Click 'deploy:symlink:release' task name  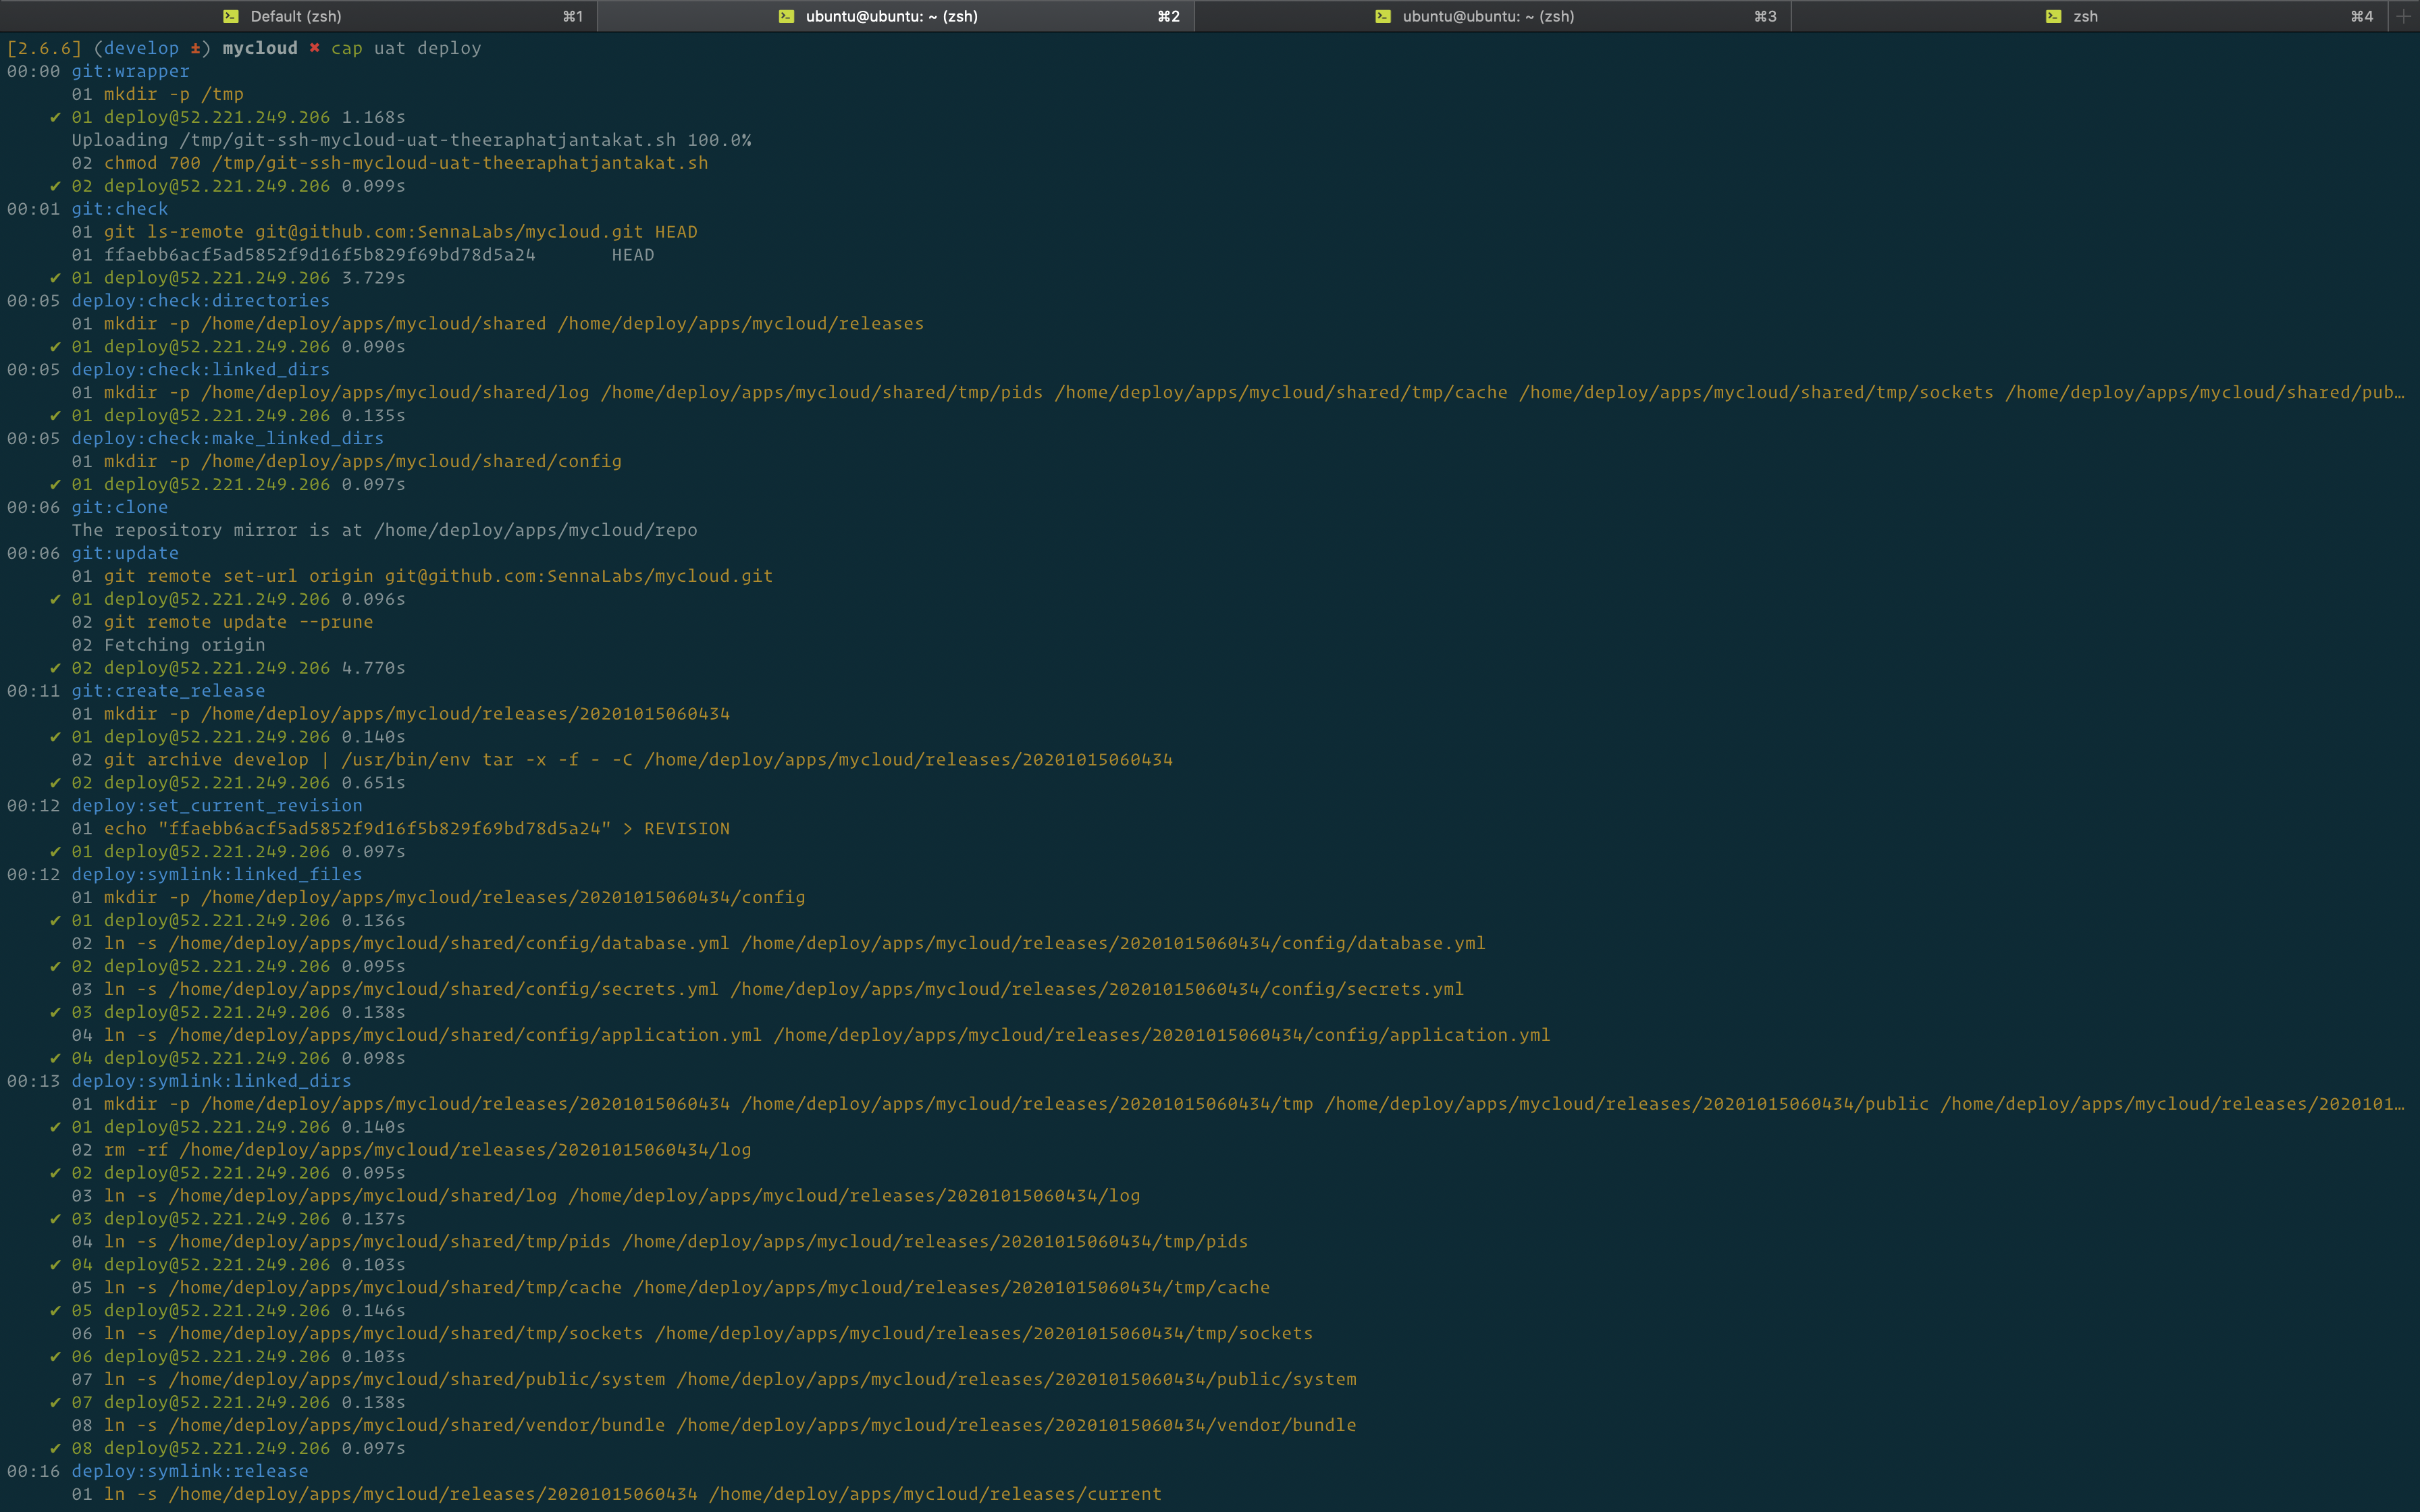tap(190, 1471)
